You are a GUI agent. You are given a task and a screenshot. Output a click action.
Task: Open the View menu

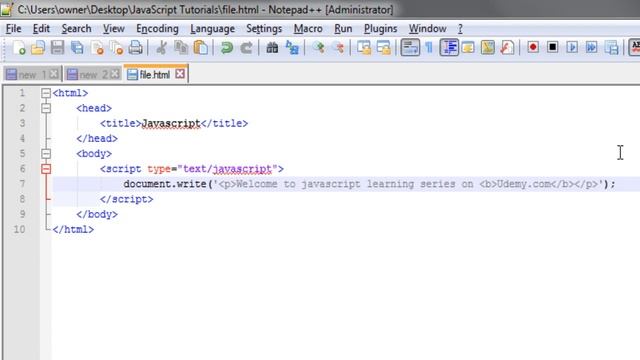click(x=113, y=29)
